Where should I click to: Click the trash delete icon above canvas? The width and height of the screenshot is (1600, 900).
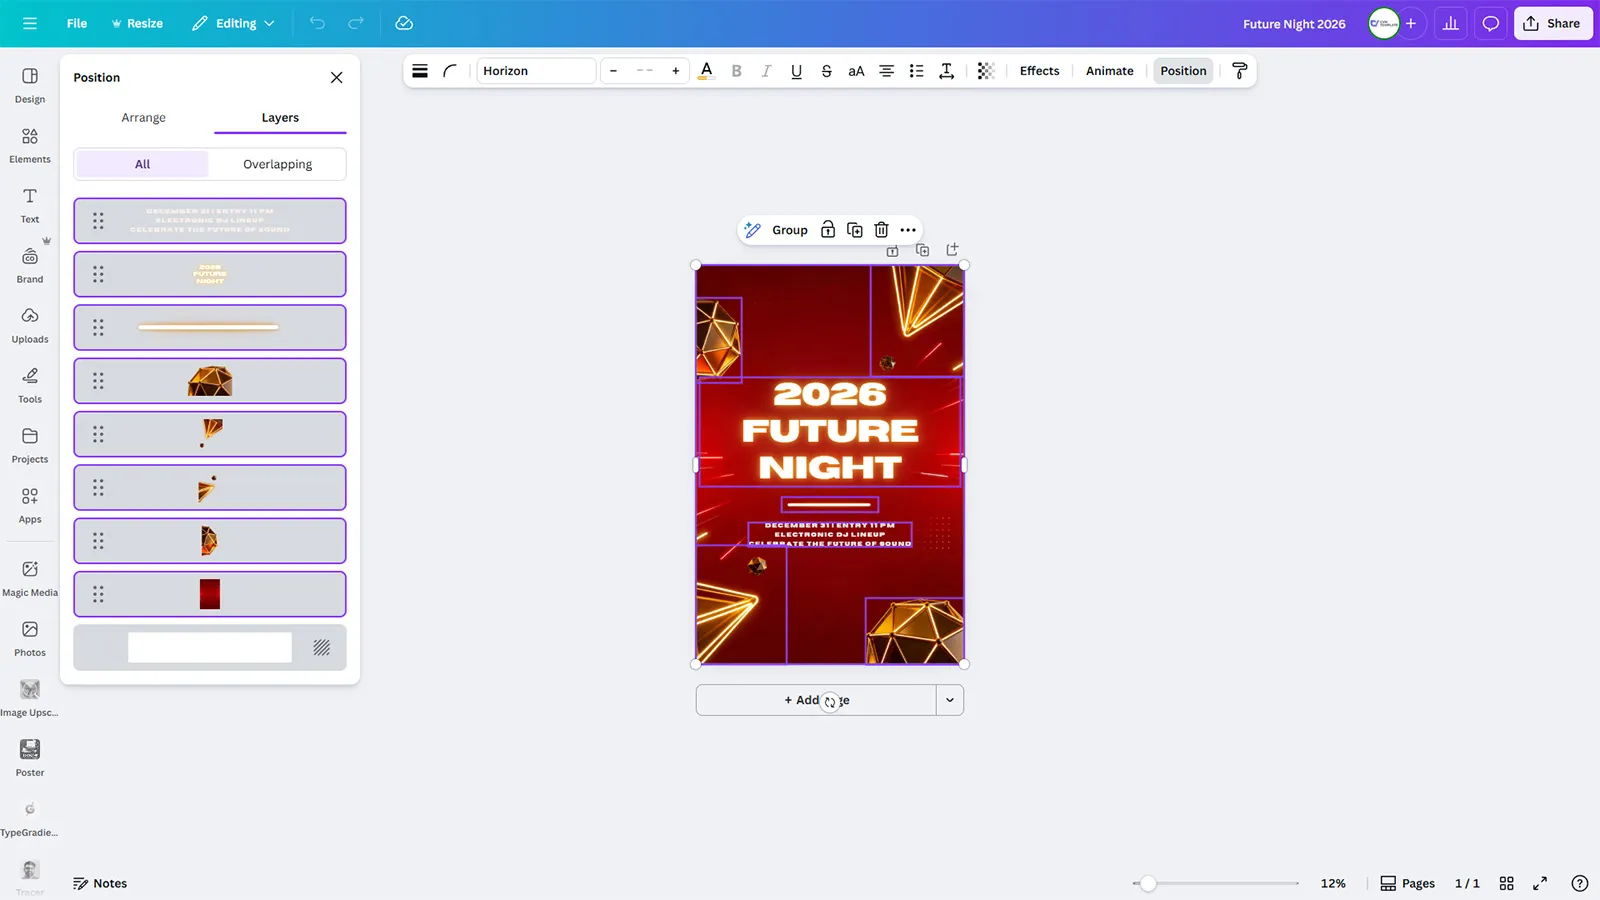[x=881, y=230]
